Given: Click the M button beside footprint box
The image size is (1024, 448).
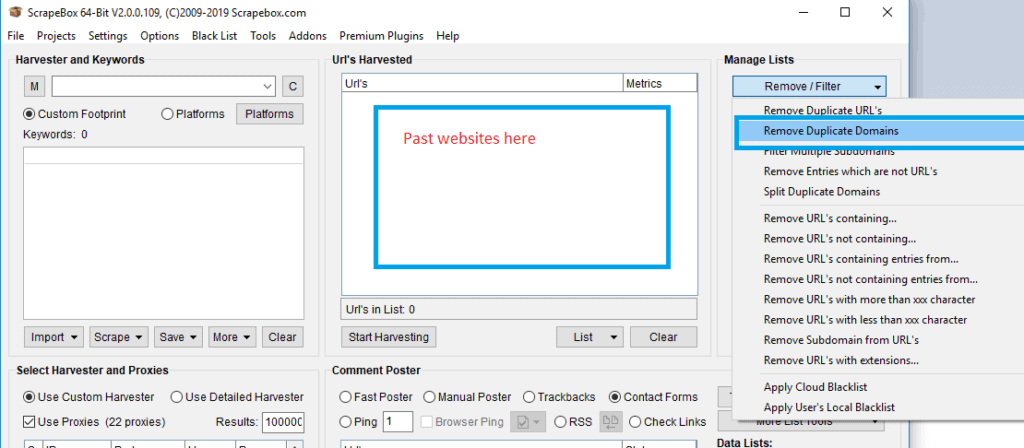Looking at the screenshot, I should click(x=34, y=86).
